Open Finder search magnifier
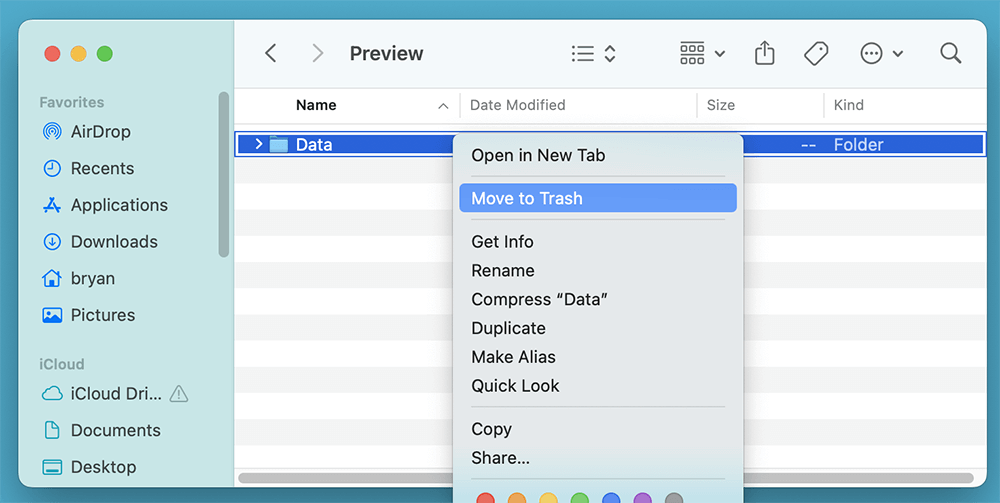The width and height of the screenshot is (1000, 503). pyautogui.click(x=950, y=53)
